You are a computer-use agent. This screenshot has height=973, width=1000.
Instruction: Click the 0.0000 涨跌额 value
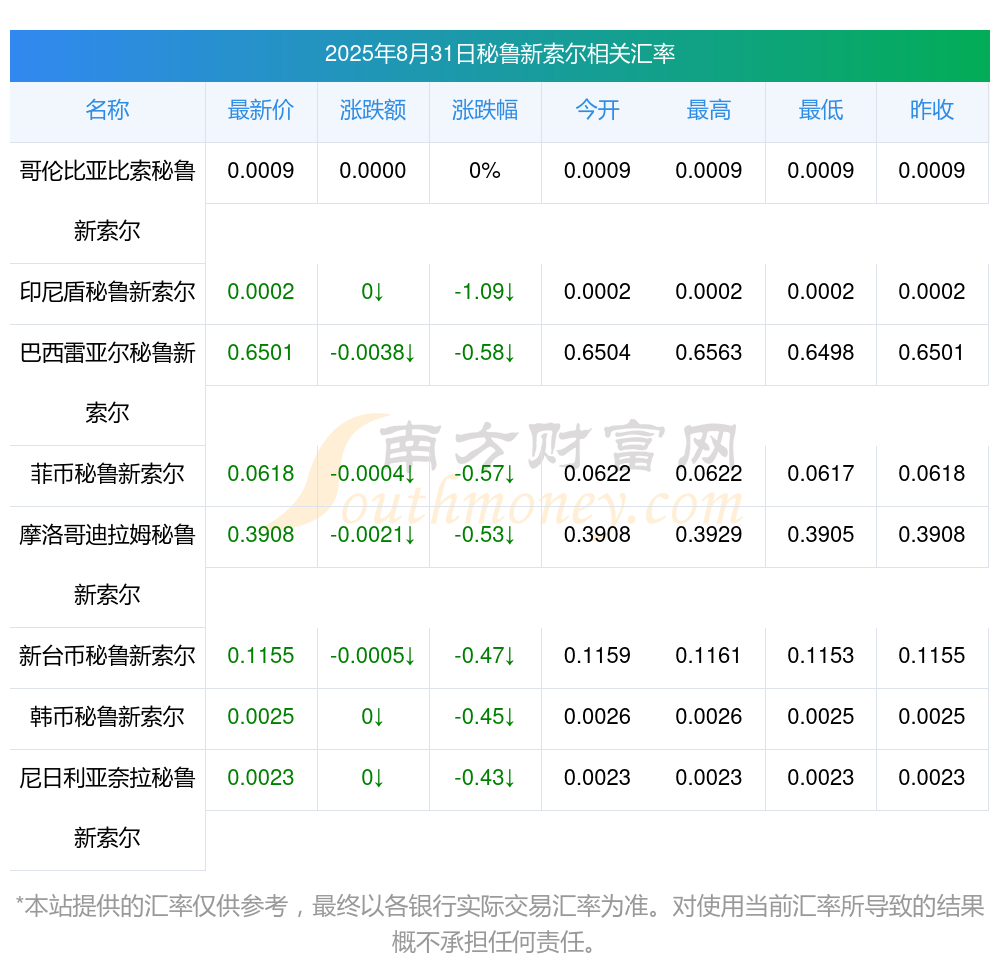[372, 170]
